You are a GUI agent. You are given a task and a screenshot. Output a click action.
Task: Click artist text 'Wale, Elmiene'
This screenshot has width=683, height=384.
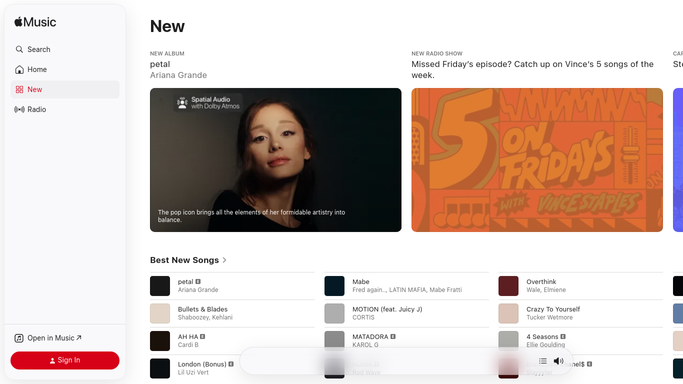546,290
